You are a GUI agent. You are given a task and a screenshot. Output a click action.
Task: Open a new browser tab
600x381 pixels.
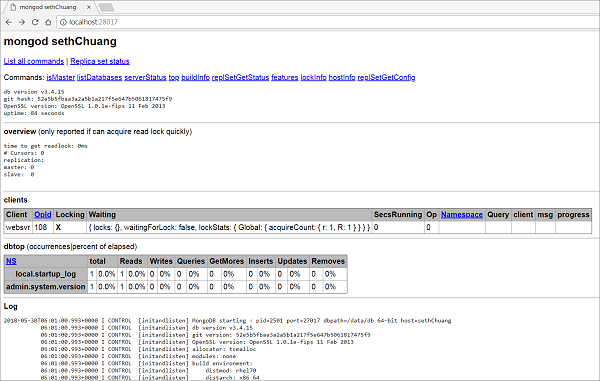pyautogui.click(x=106, y=7)
